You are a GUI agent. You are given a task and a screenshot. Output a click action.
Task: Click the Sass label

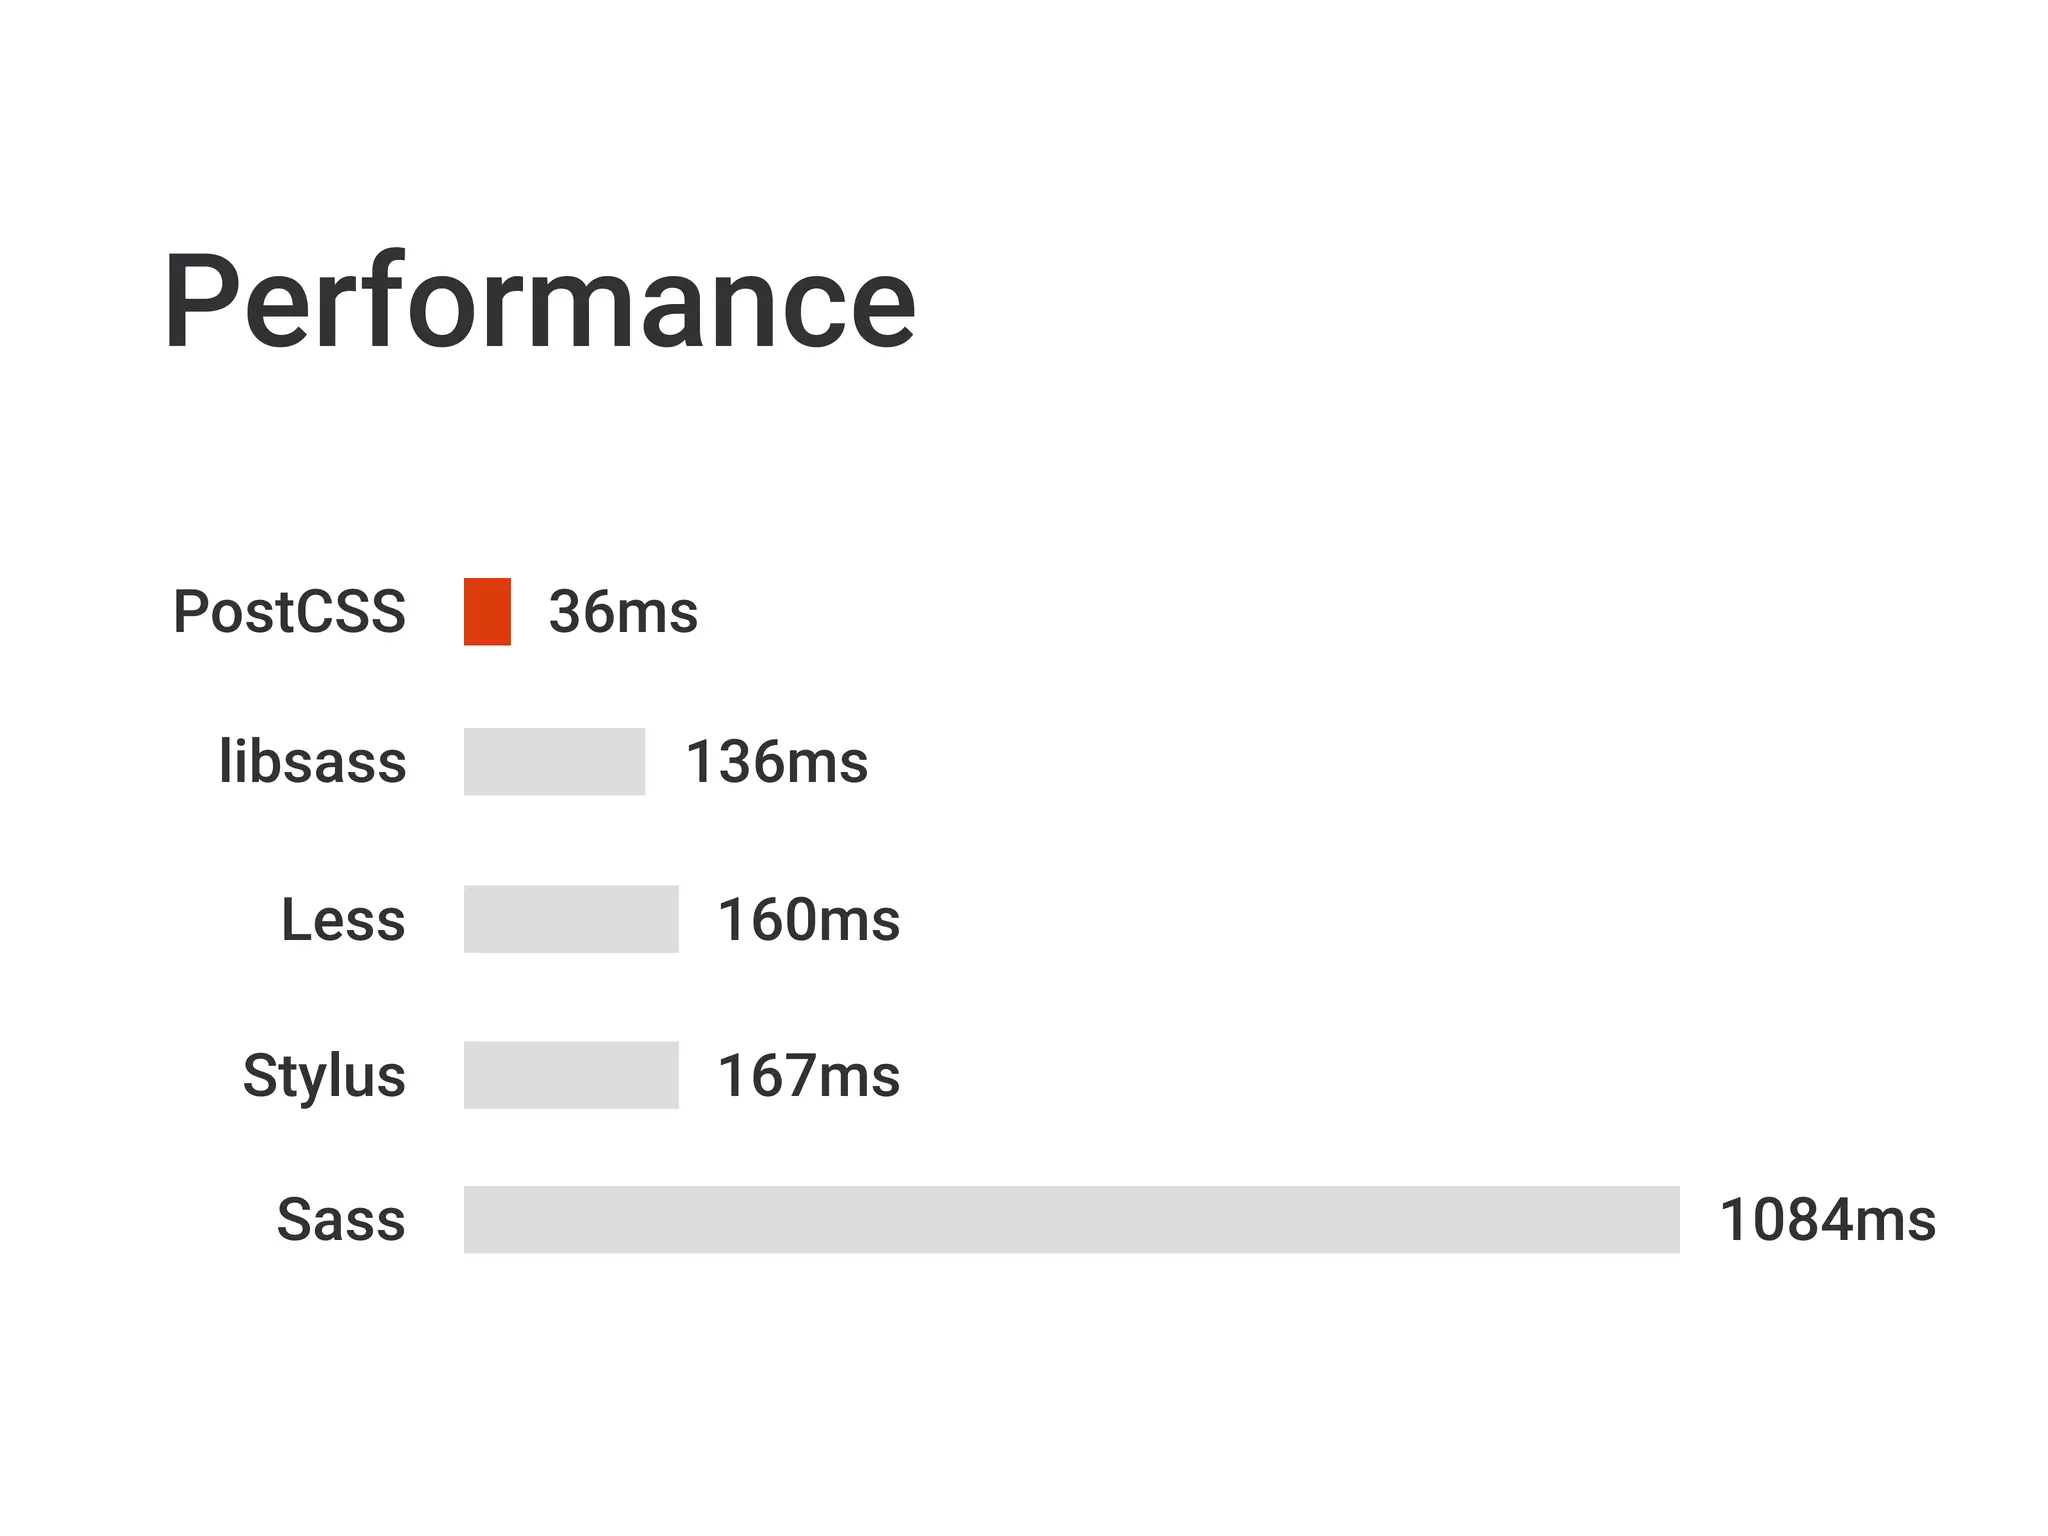click(x=341, y=1220)
